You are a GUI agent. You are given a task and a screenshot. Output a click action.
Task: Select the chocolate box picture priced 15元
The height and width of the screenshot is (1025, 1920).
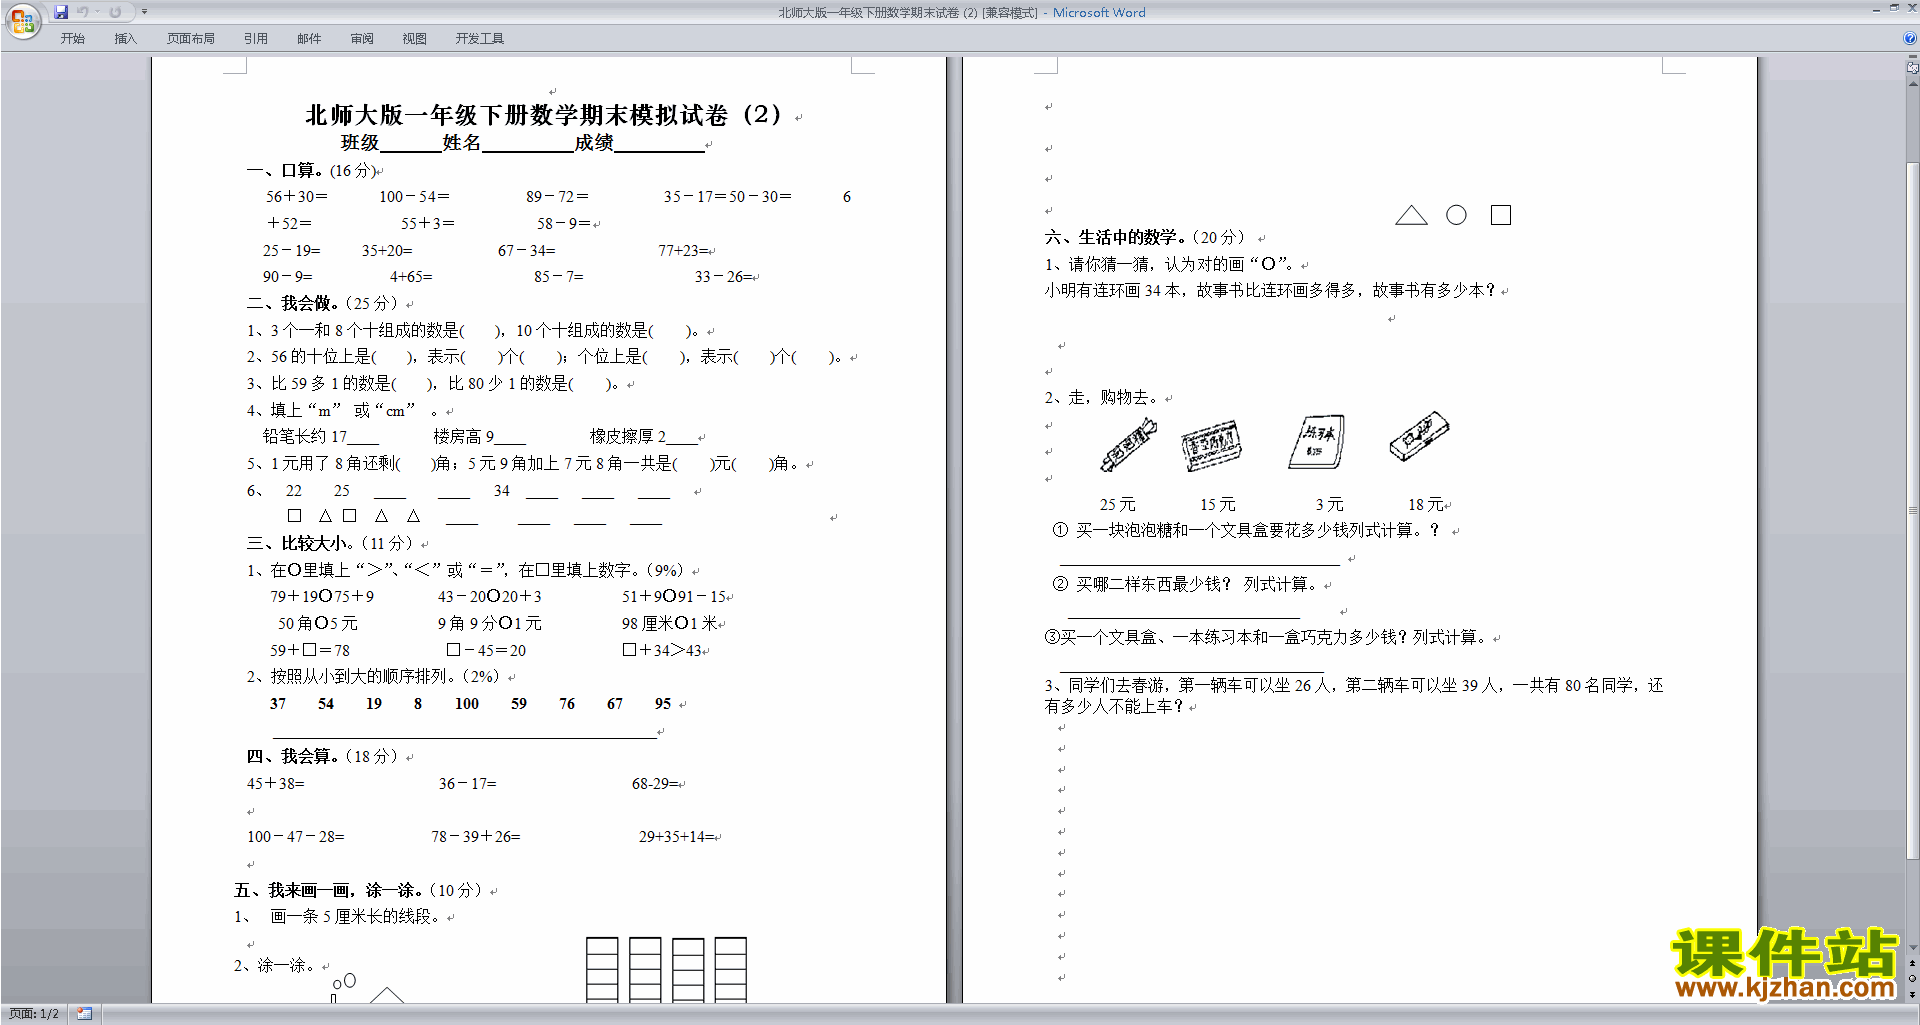[x=1211, y=445]
